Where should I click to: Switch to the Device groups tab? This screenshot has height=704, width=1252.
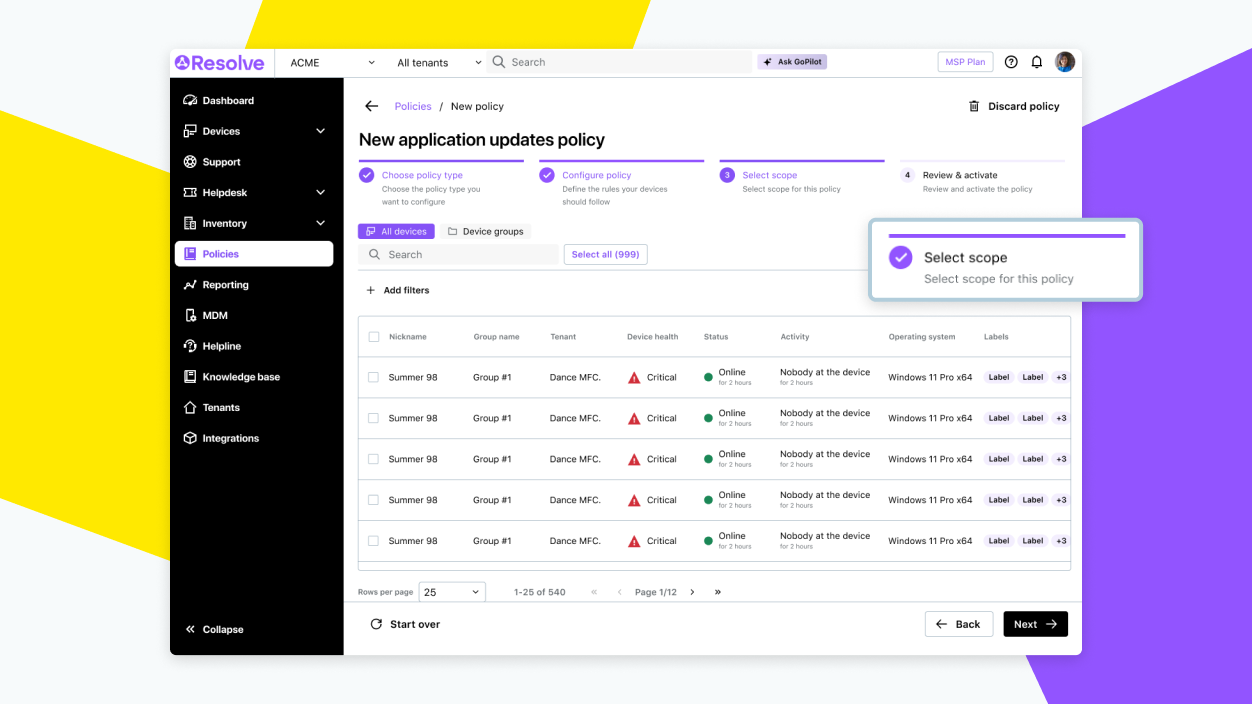[x=487, y=230]
